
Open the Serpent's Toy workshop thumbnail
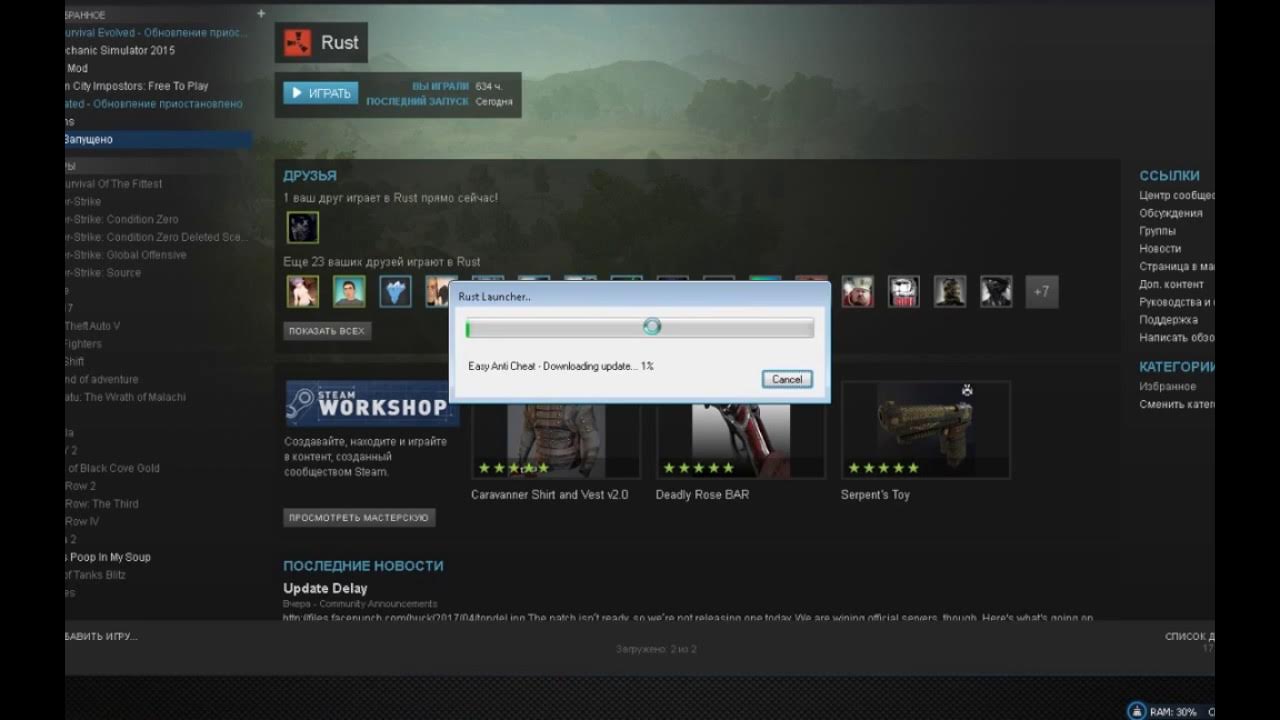(926, 430)
